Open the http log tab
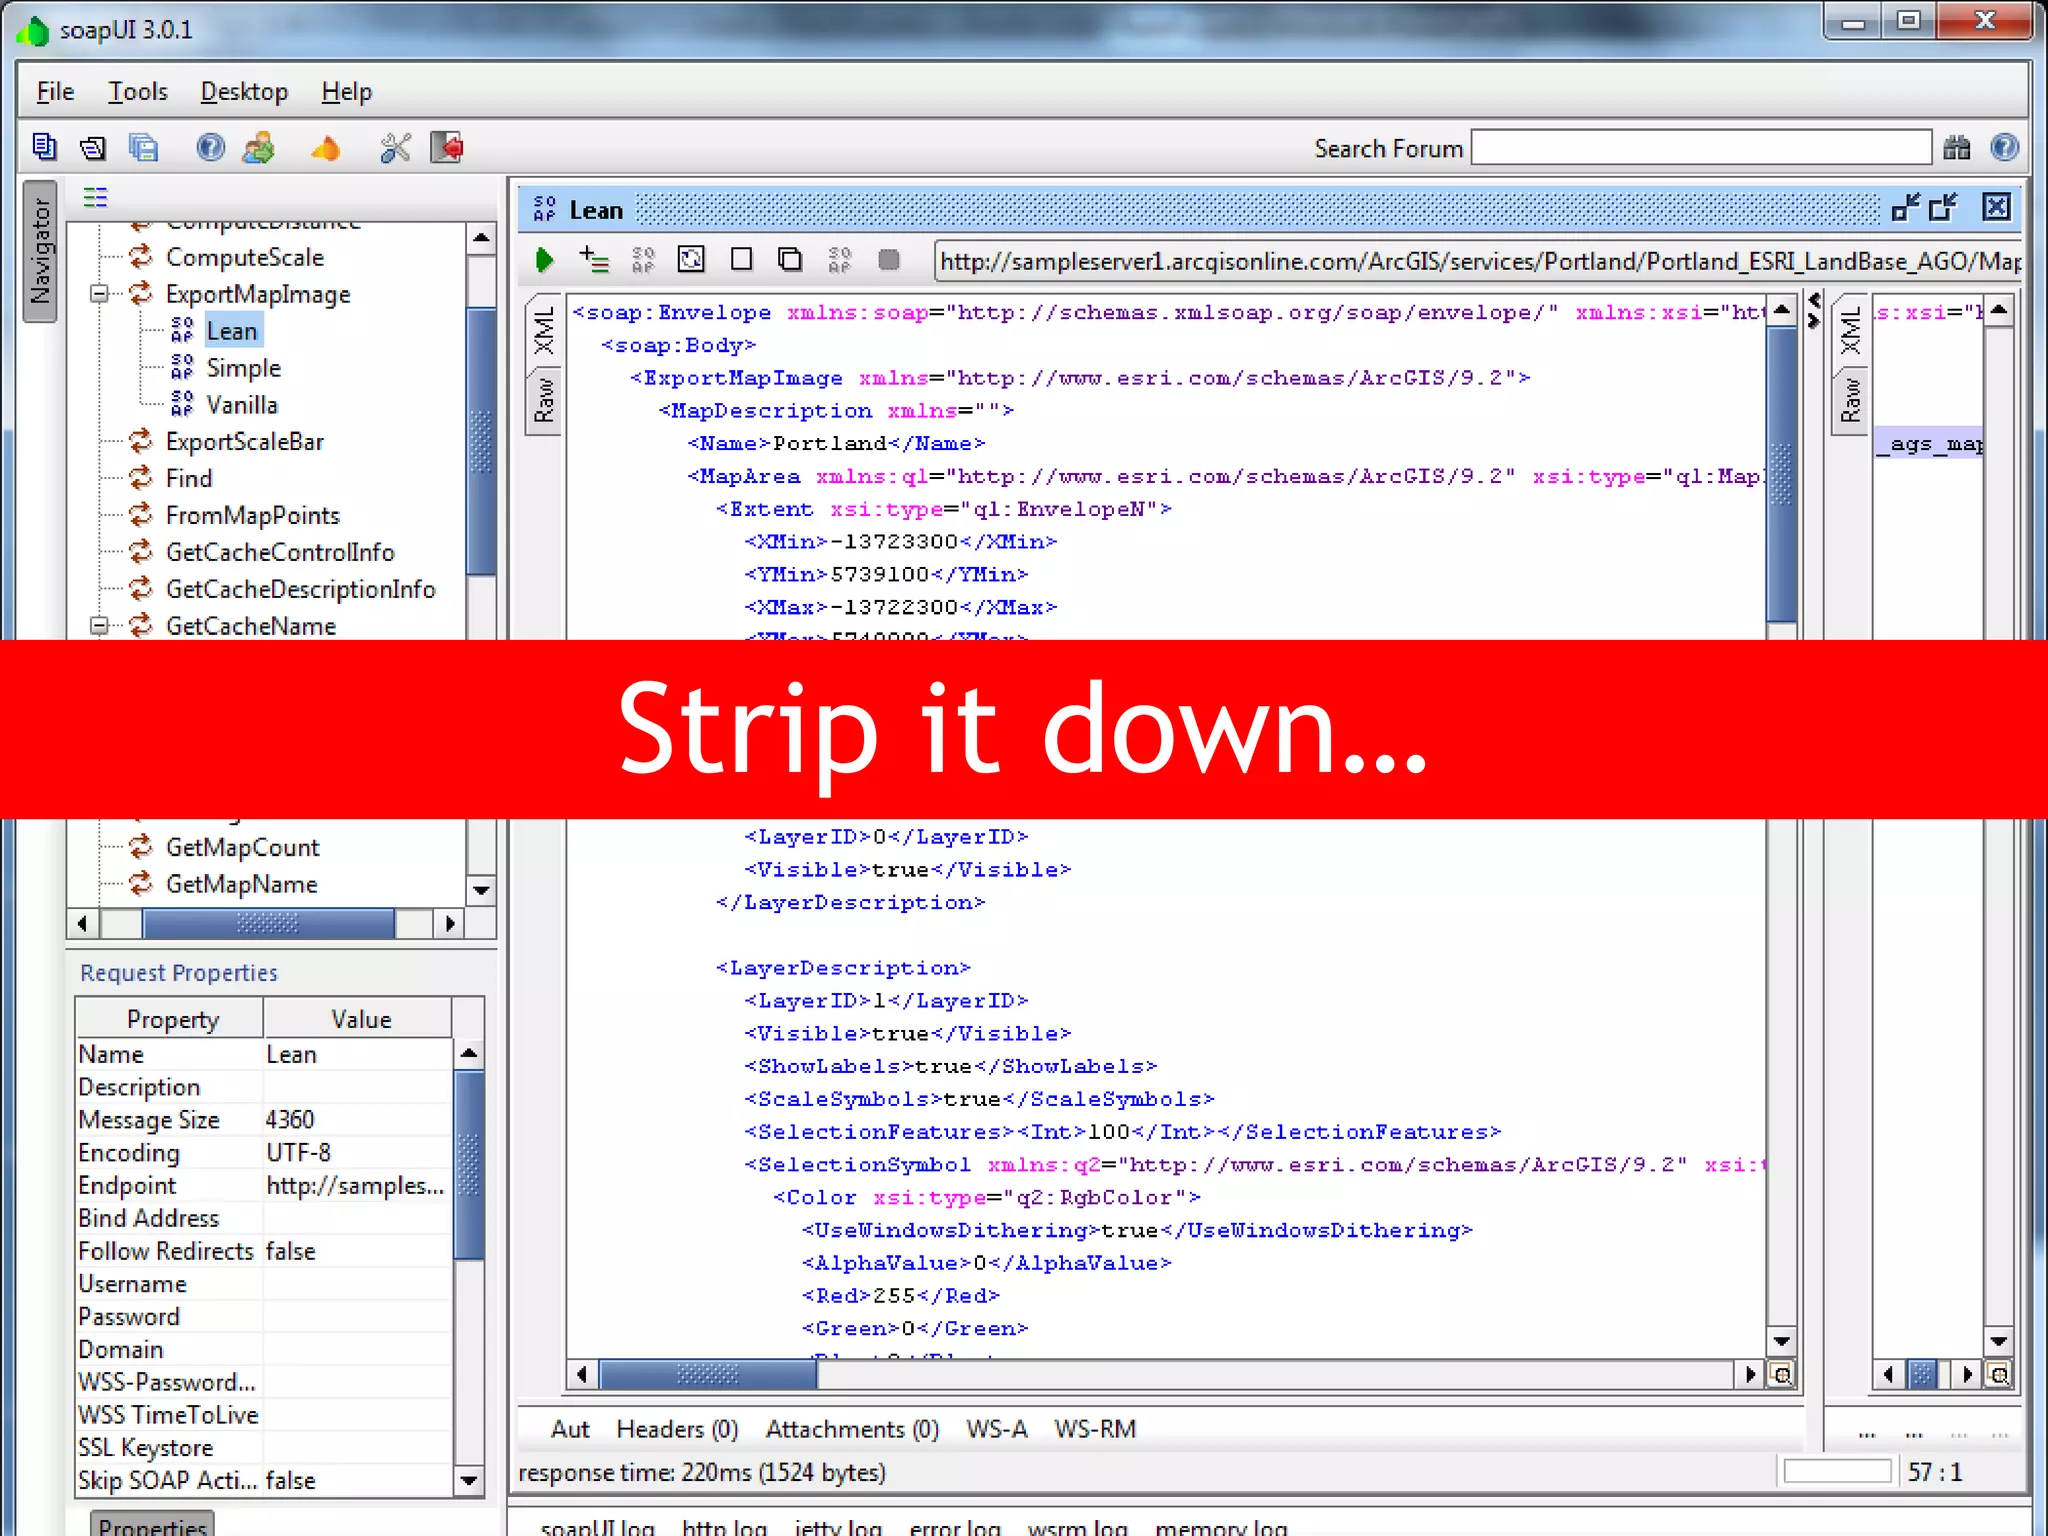2048x1536 pixels. [x=724, y=1527]
